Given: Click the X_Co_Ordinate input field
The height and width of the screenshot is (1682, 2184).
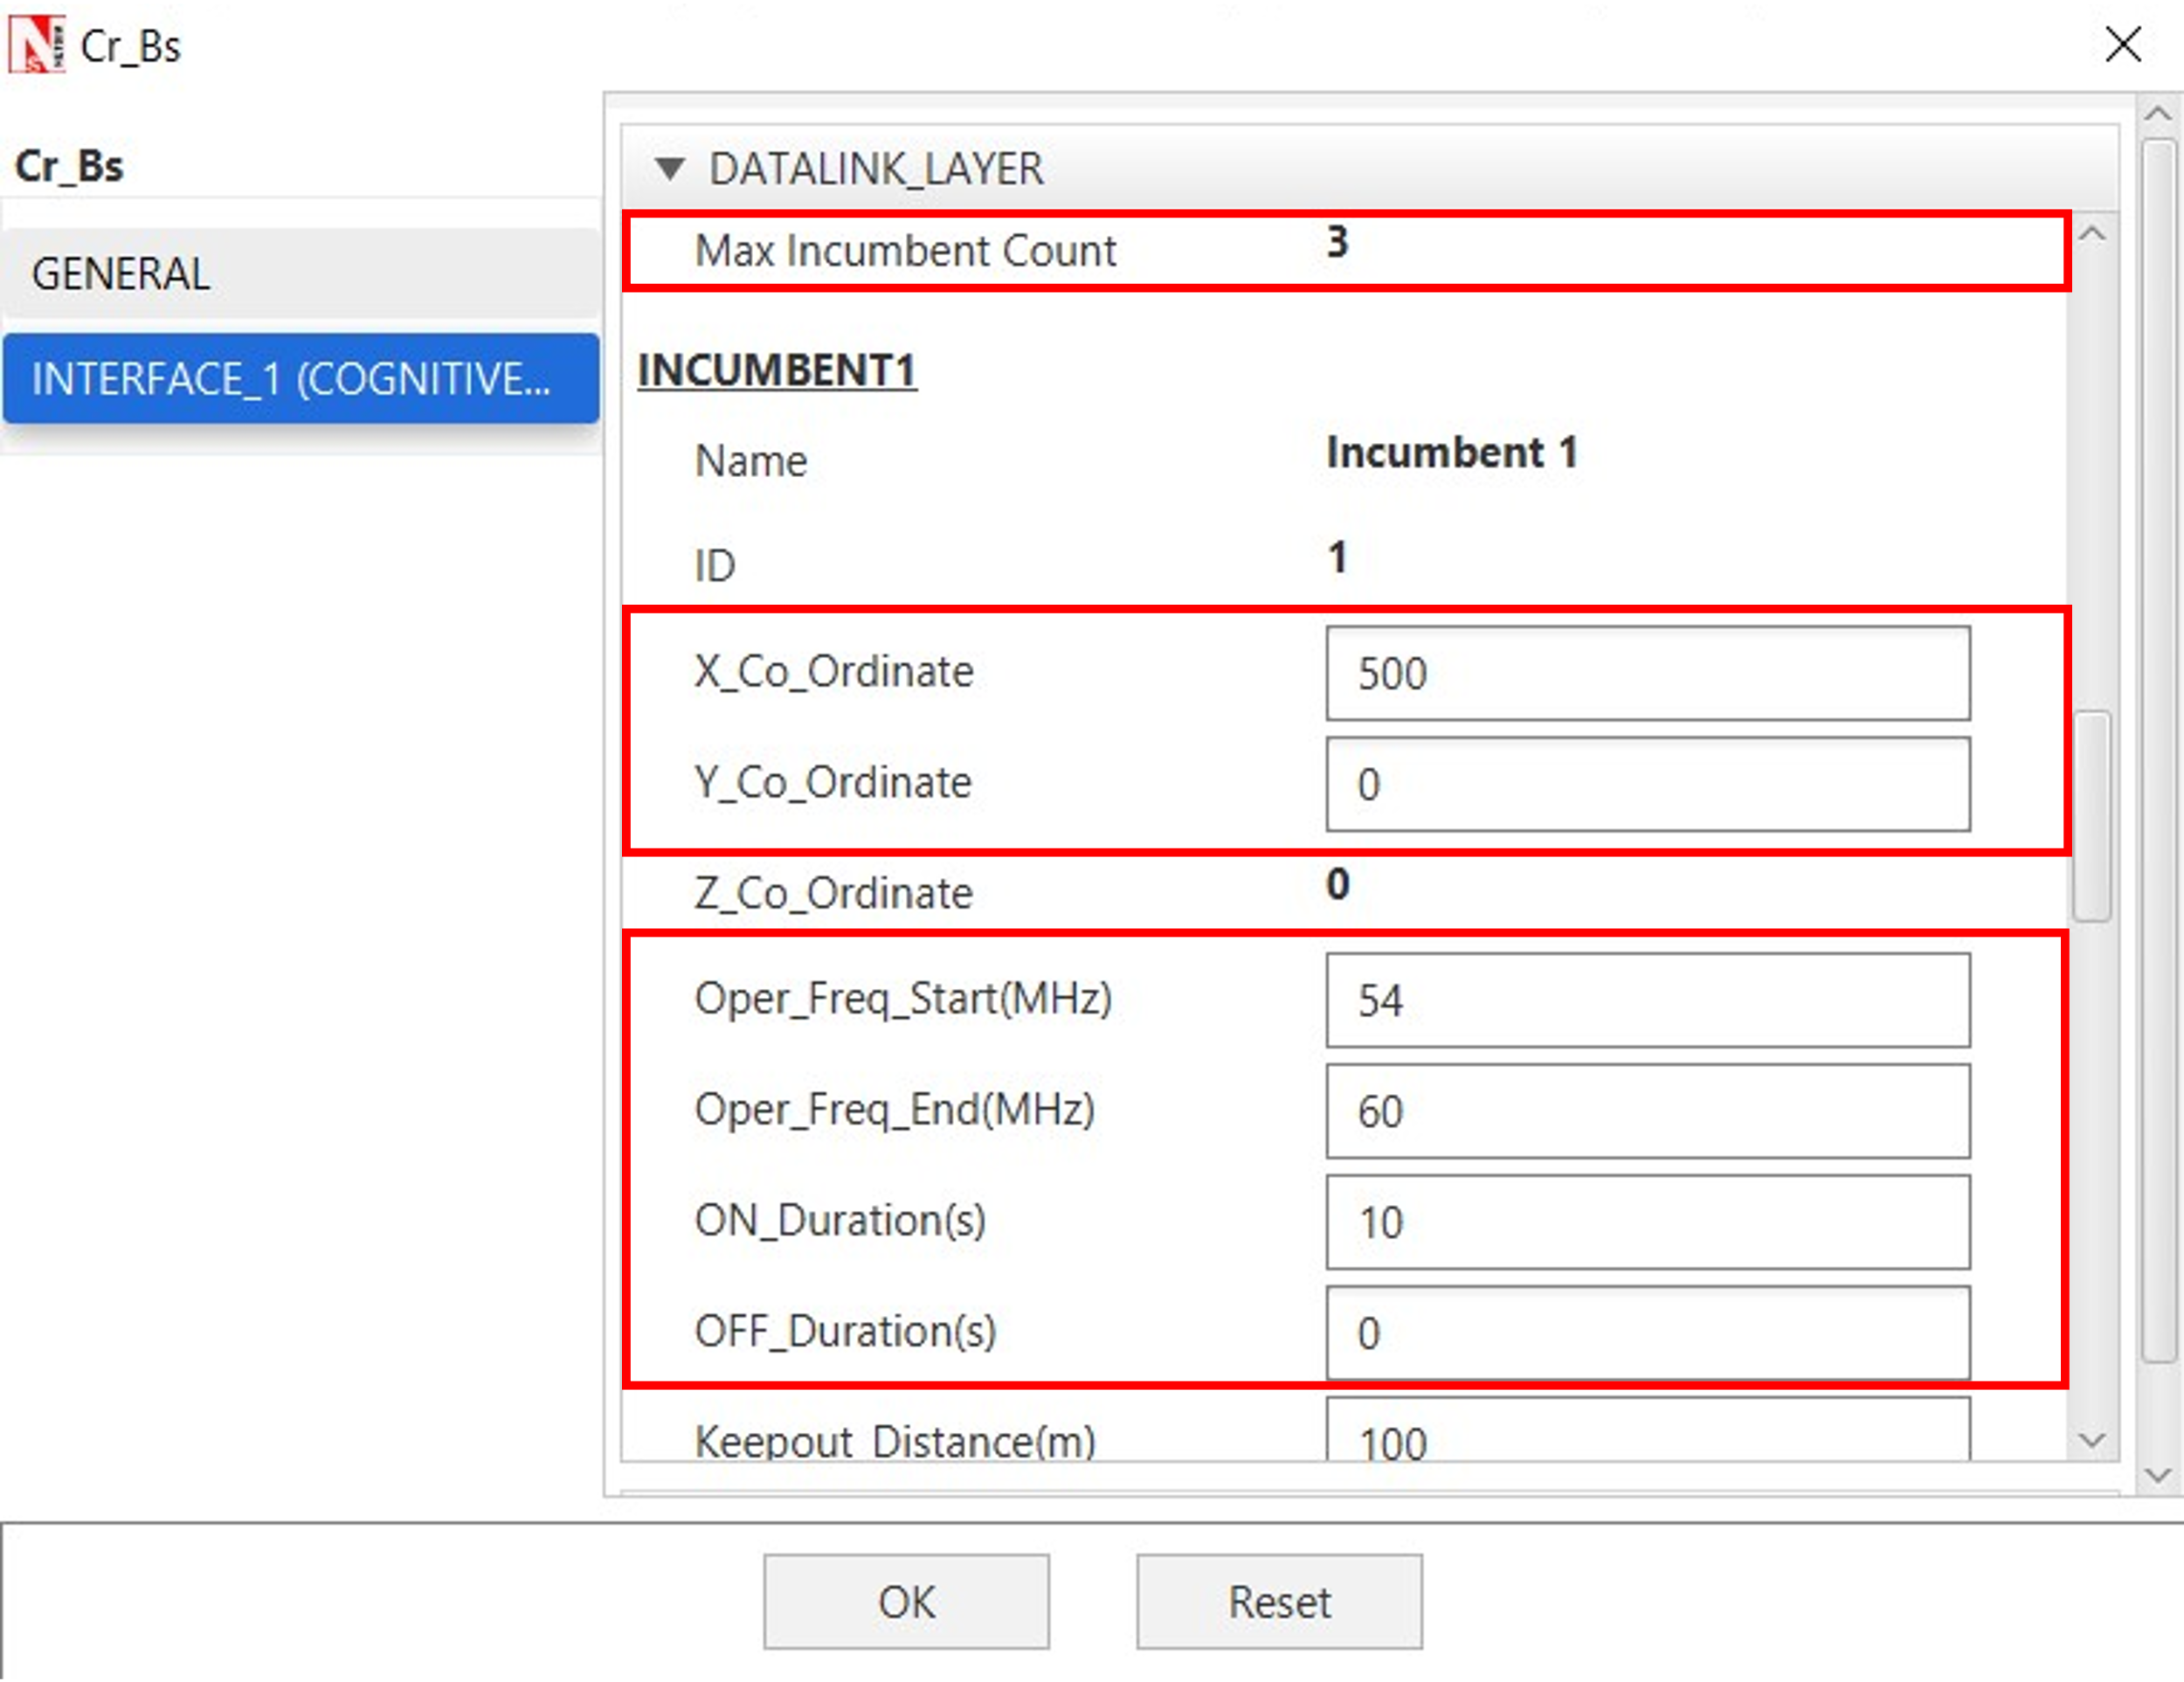Looking at the screenshot, I should pos(1647,673).
